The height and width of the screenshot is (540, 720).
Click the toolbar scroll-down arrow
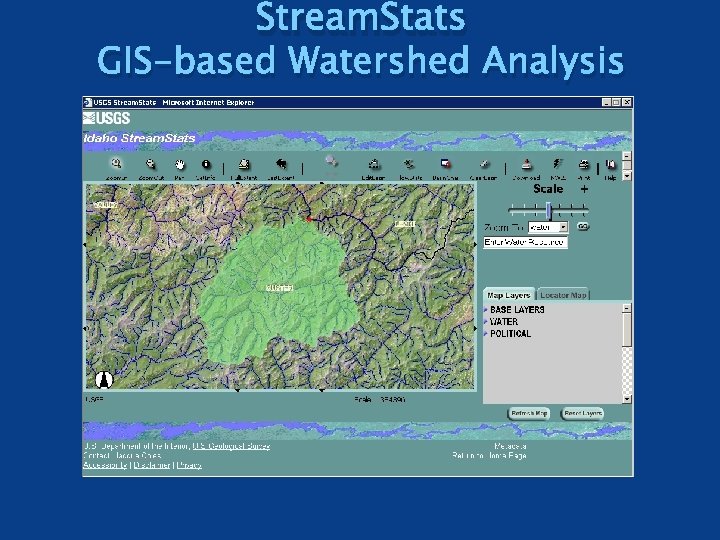[627, 176]
